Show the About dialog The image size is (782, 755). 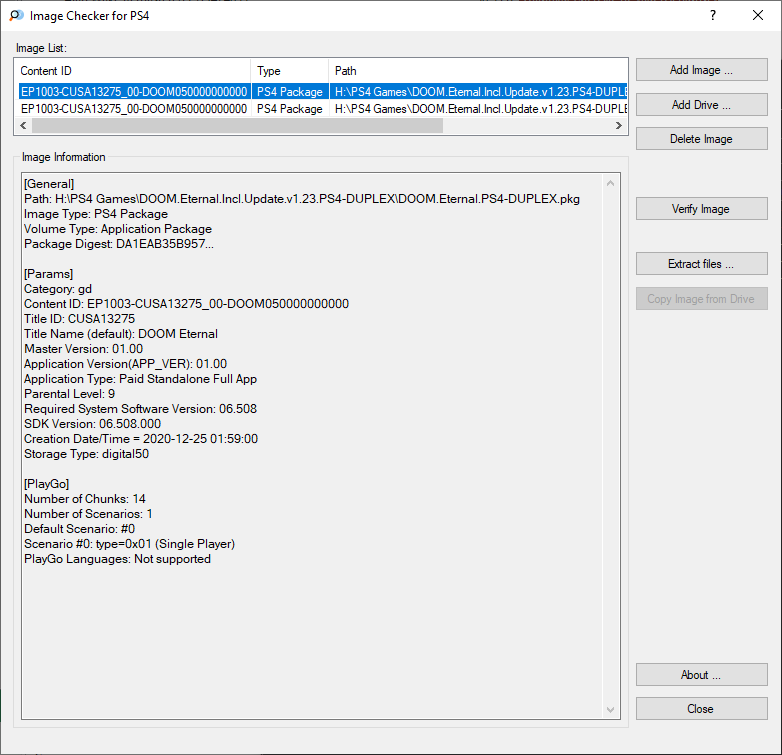coord(701,675)
